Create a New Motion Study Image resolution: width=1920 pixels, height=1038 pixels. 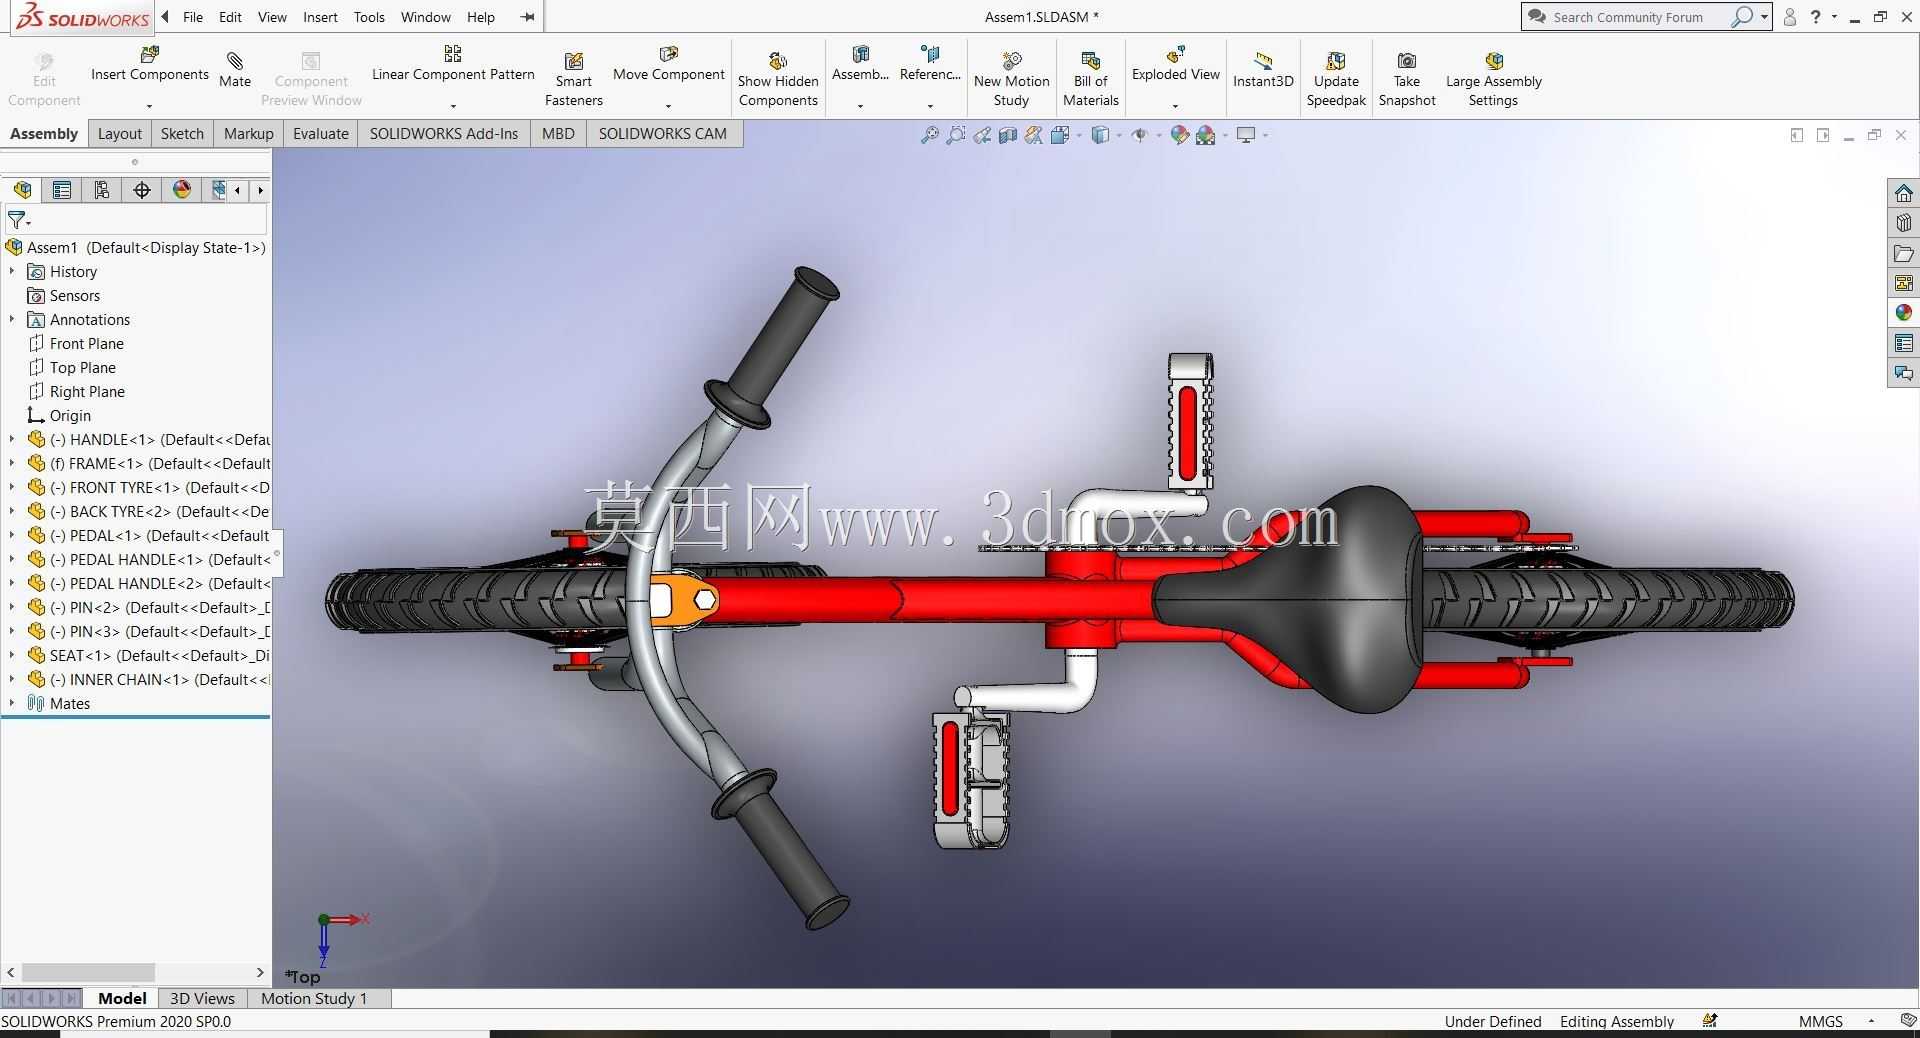(x=1012, y=80)
